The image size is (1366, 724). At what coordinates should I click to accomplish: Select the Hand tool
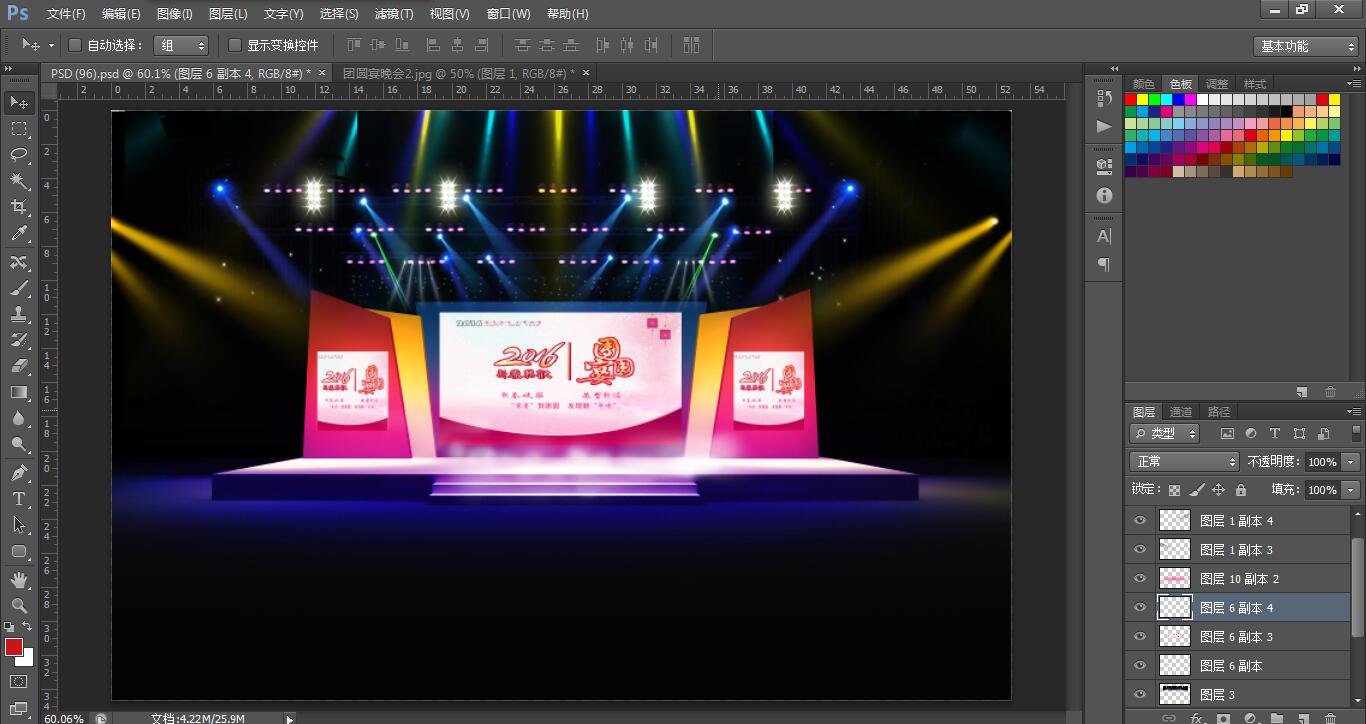click(x=19, y=580)
